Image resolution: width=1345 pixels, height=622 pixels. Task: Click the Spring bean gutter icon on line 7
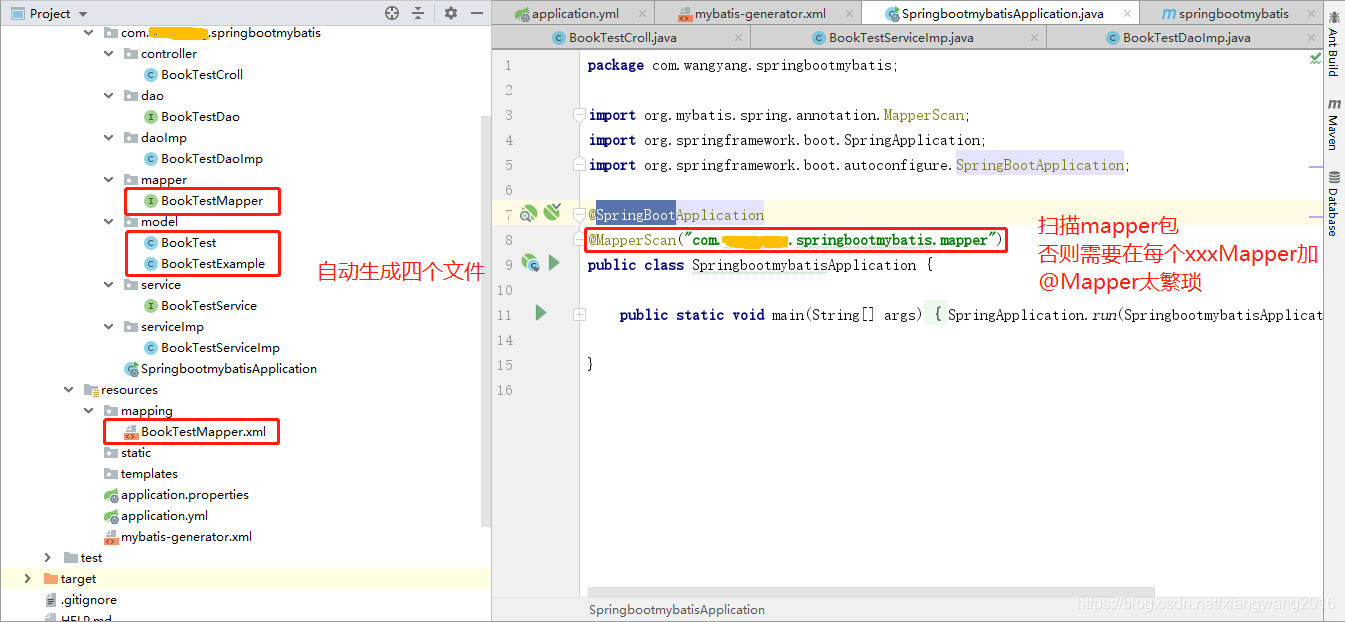pyautogui.click(x=528, y=213)
